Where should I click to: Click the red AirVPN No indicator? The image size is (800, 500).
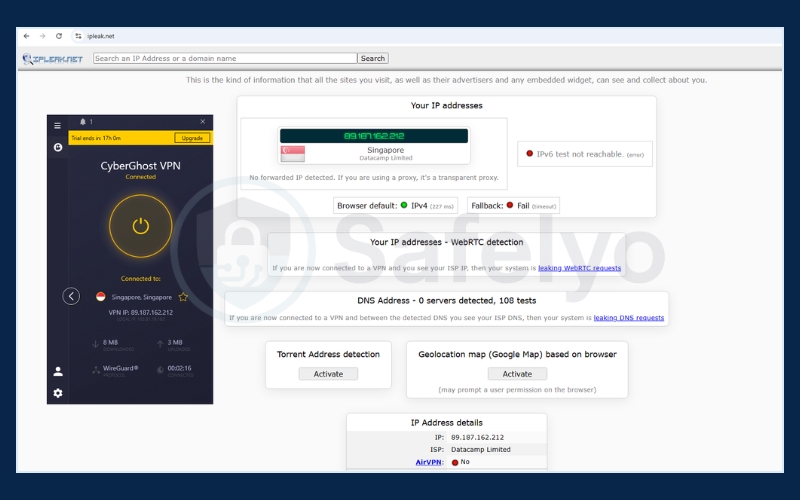click(x=455, y=462)
